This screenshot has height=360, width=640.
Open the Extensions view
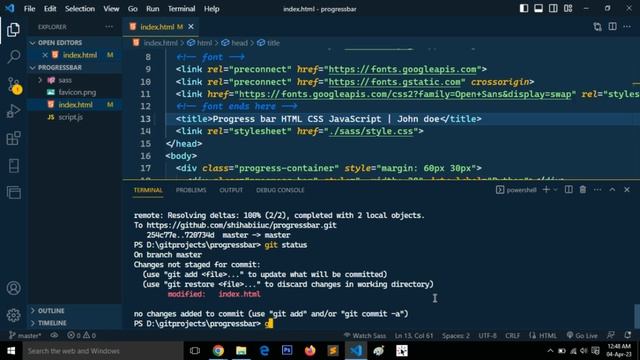point(13,138)
